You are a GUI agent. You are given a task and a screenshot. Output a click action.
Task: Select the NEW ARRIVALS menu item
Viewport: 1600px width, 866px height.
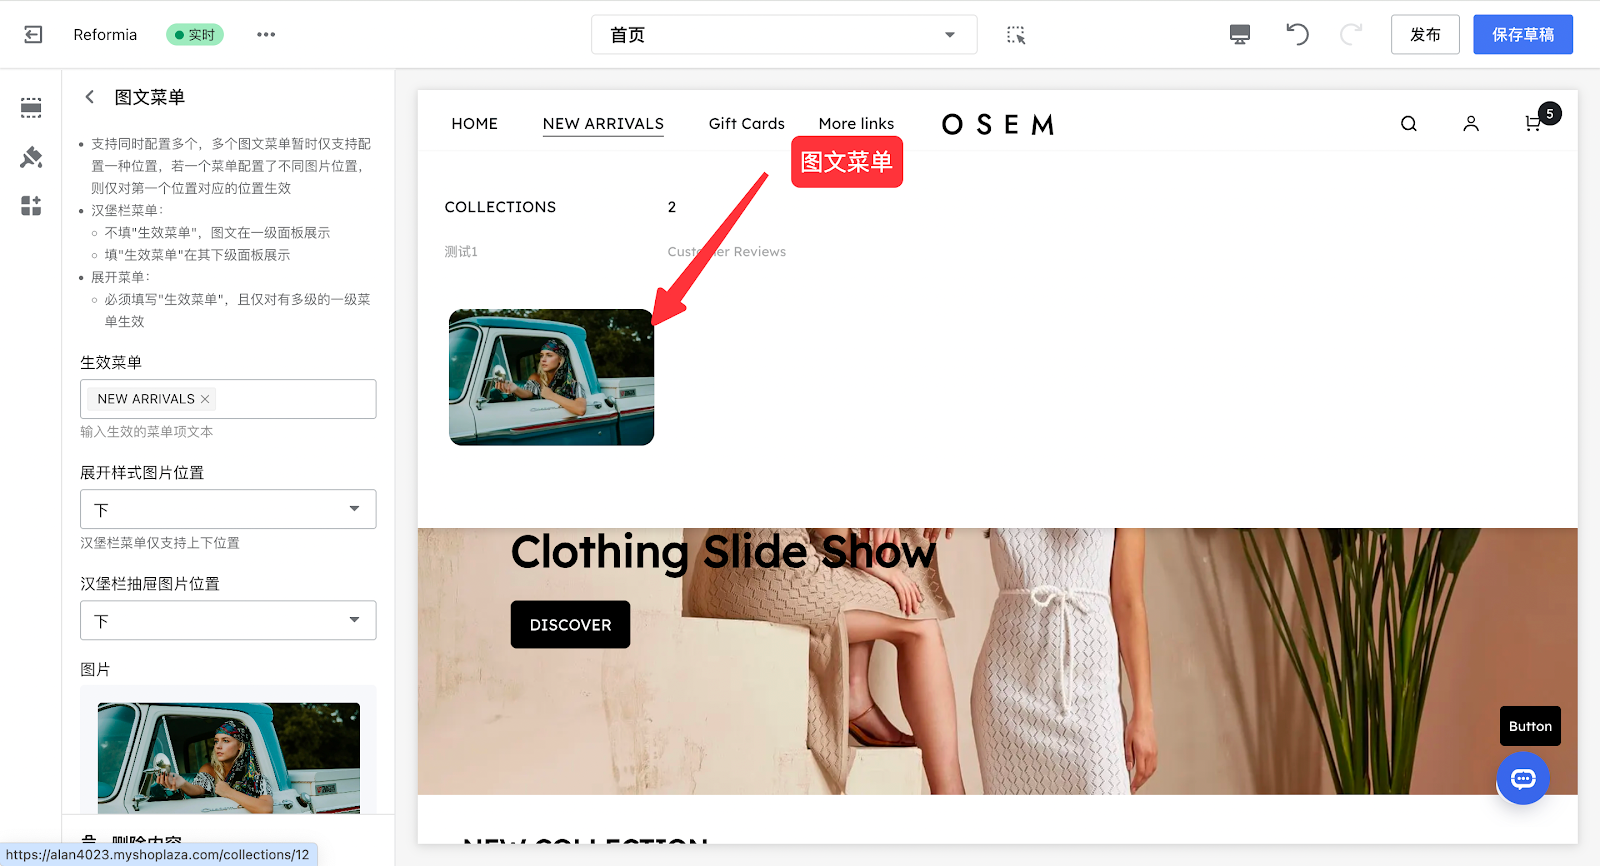[x=602, y=124]
